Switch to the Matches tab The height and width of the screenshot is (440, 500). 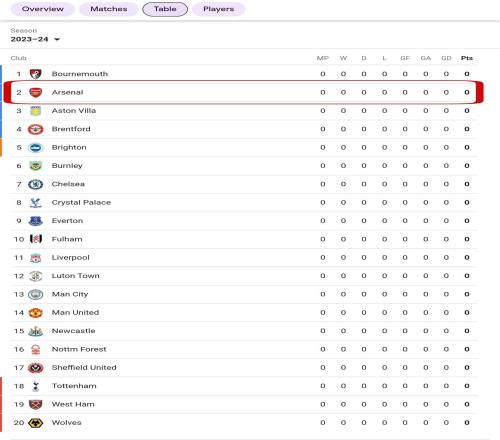pyautogui.click(x=109, y=9)
